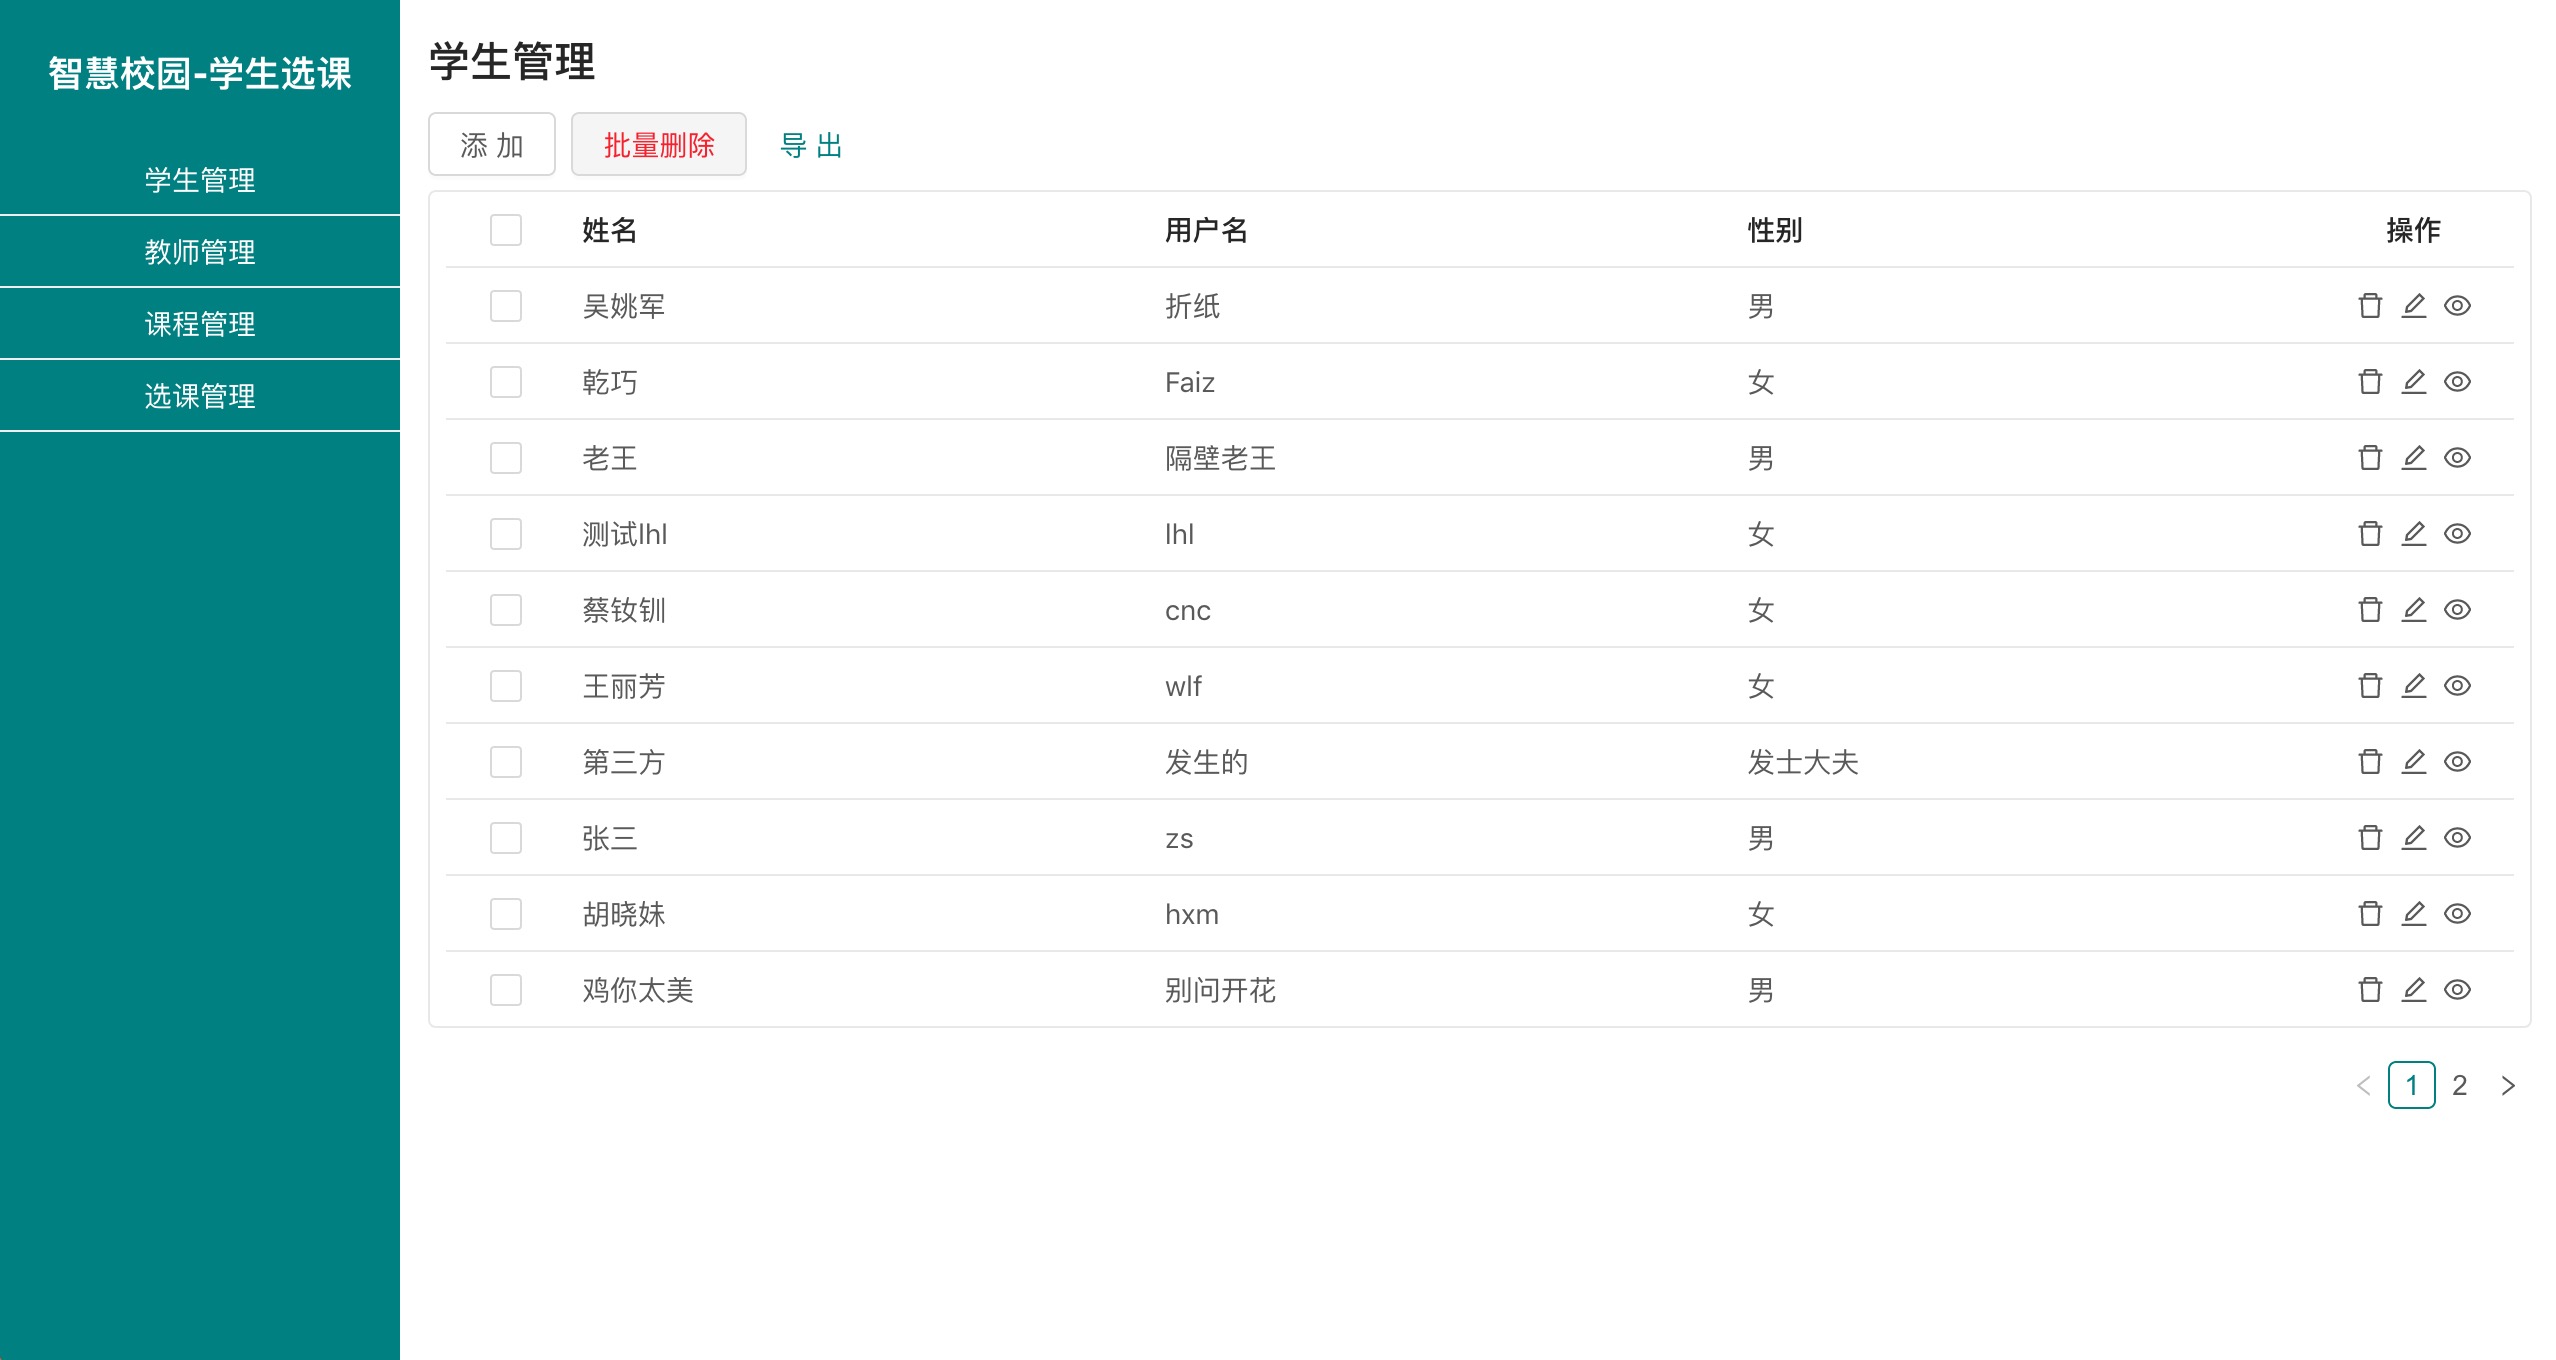Viewport: 2556px width, 1360px height.
Task: View 鸡你太美 details with eye icon
Action: click(x=2457, y=990)
